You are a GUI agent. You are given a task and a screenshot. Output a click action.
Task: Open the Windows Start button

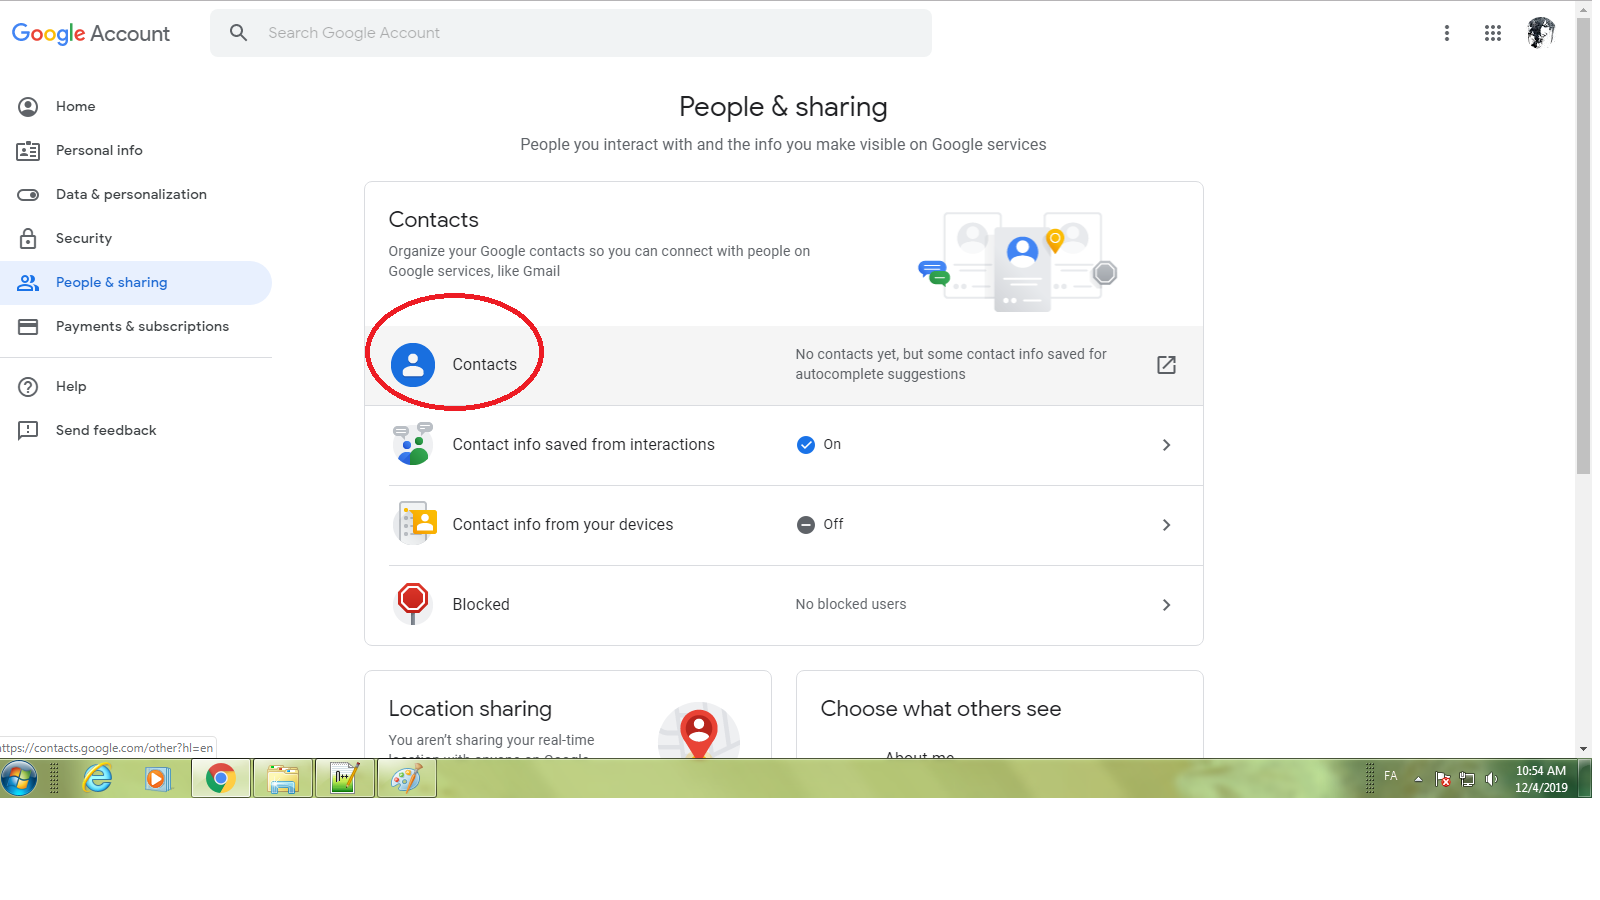tap(19, 778)
